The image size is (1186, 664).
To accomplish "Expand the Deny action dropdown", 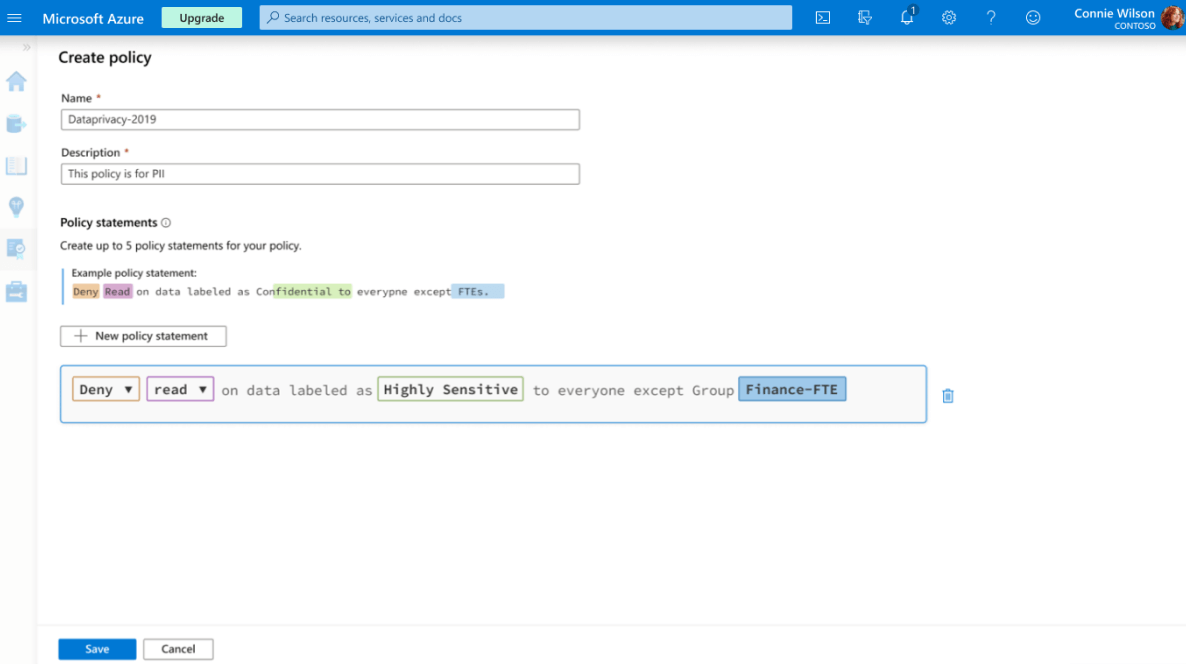I will point(106,390).
